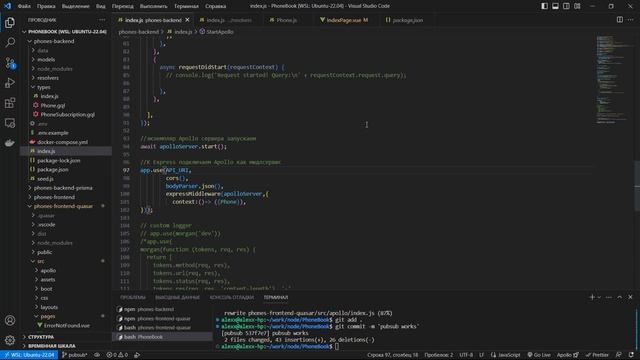Open the Файл menu

tap(24, 6)
